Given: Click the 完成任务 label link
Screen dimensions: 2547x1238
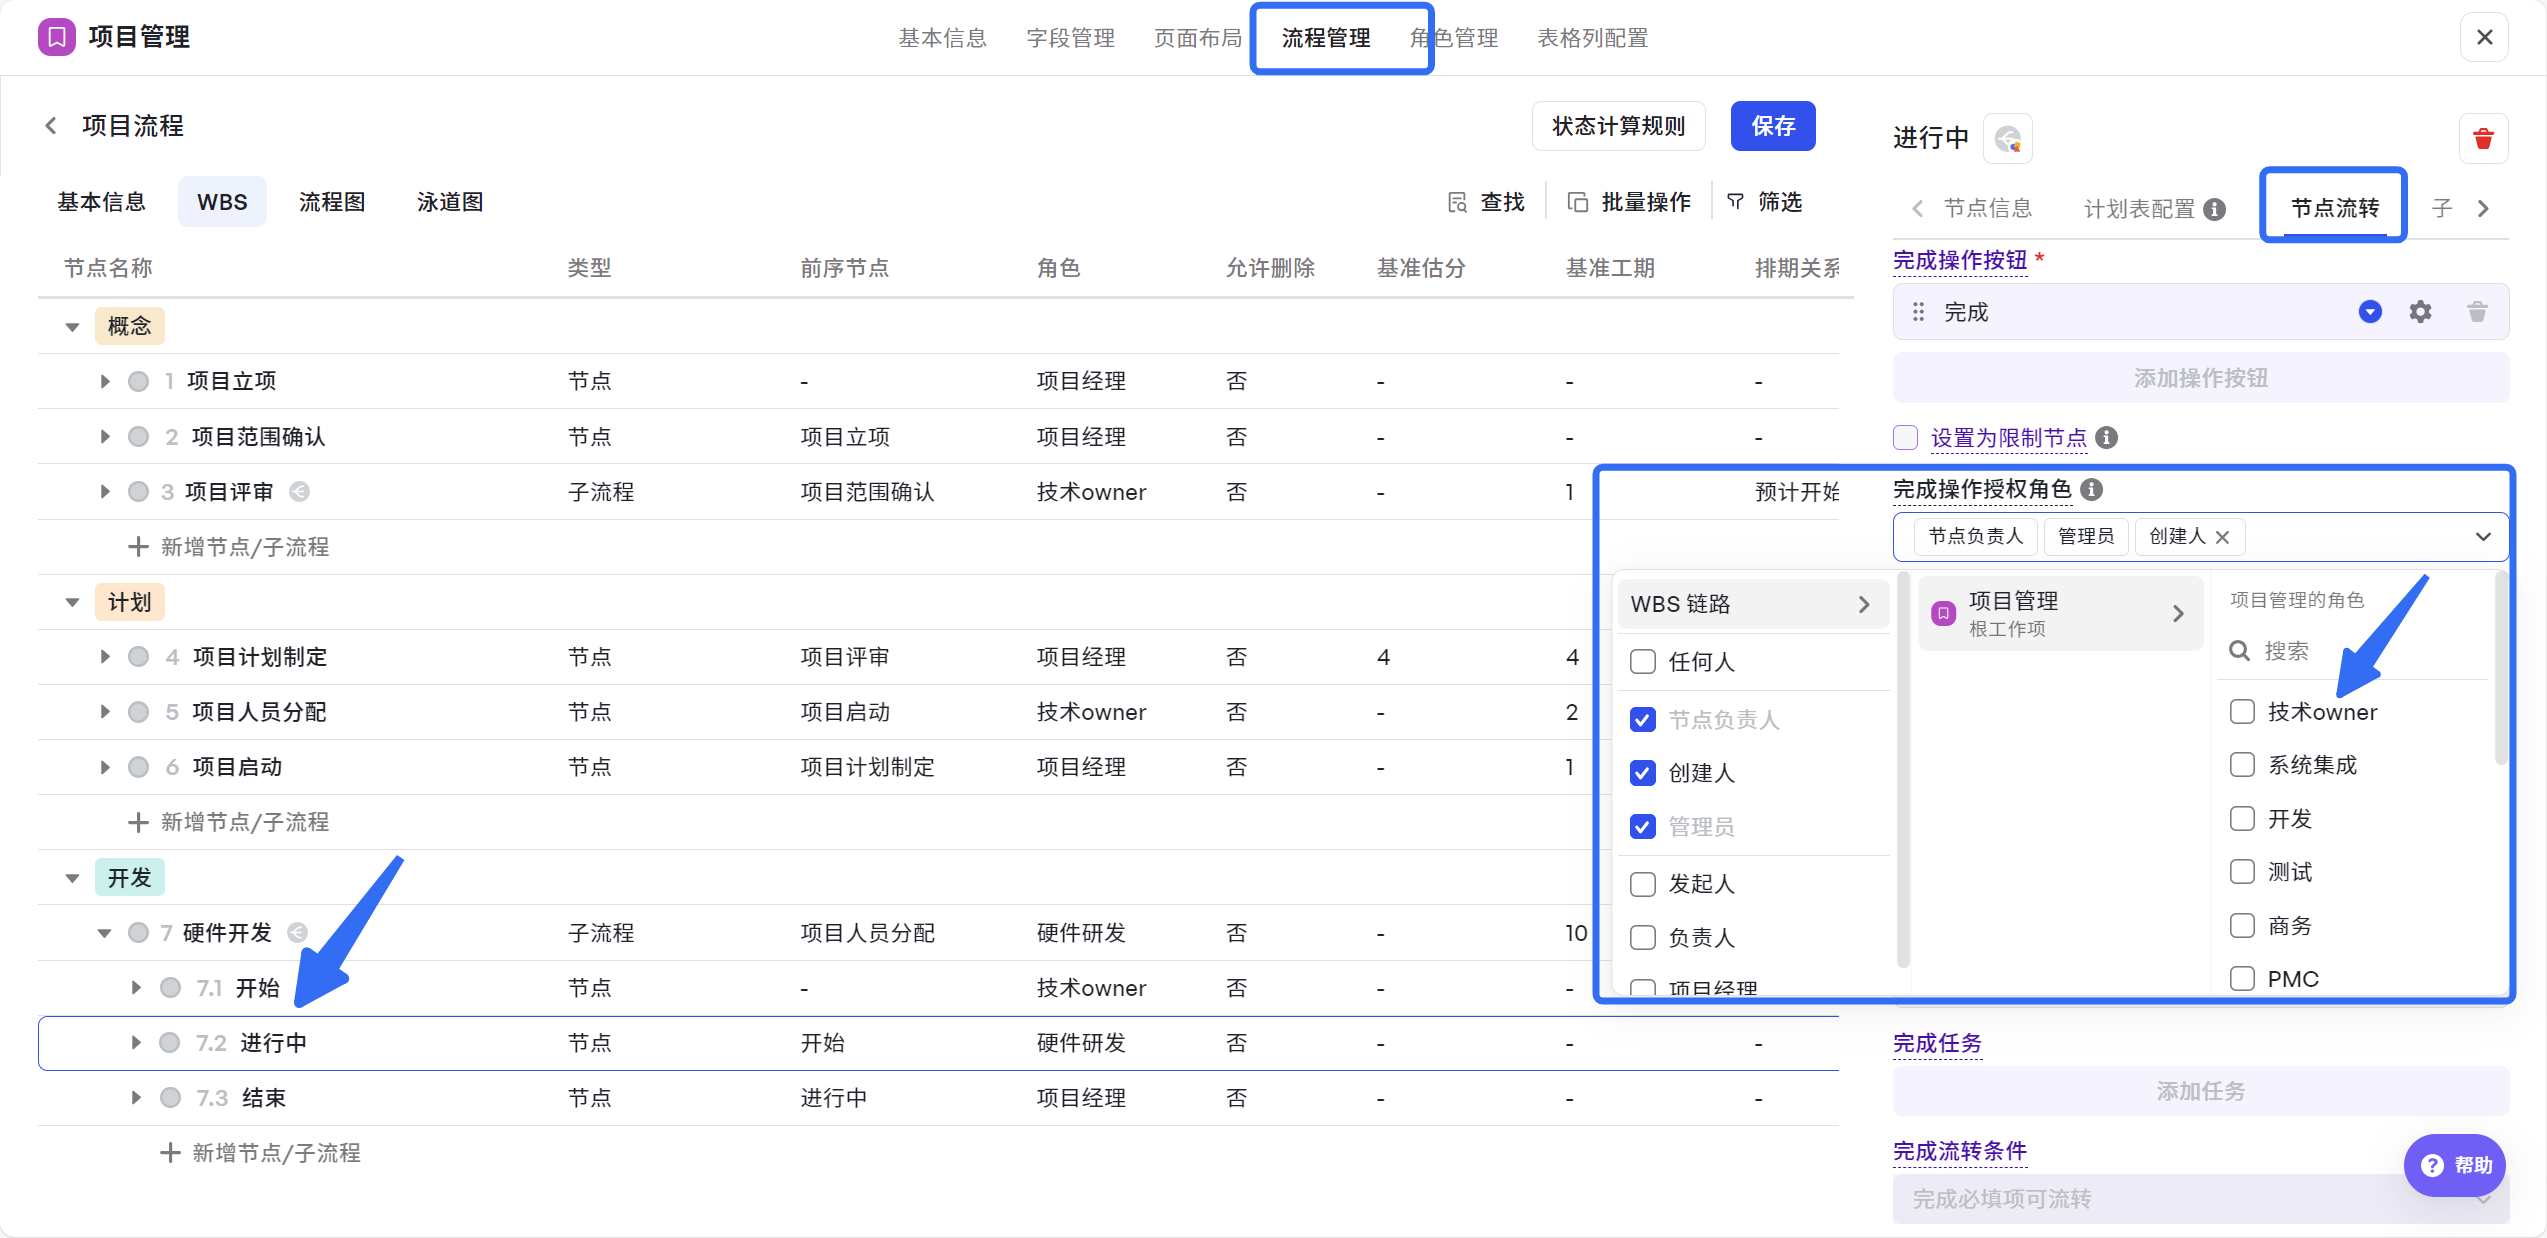Looking at the screenshot, I should pos(1937,1043).
